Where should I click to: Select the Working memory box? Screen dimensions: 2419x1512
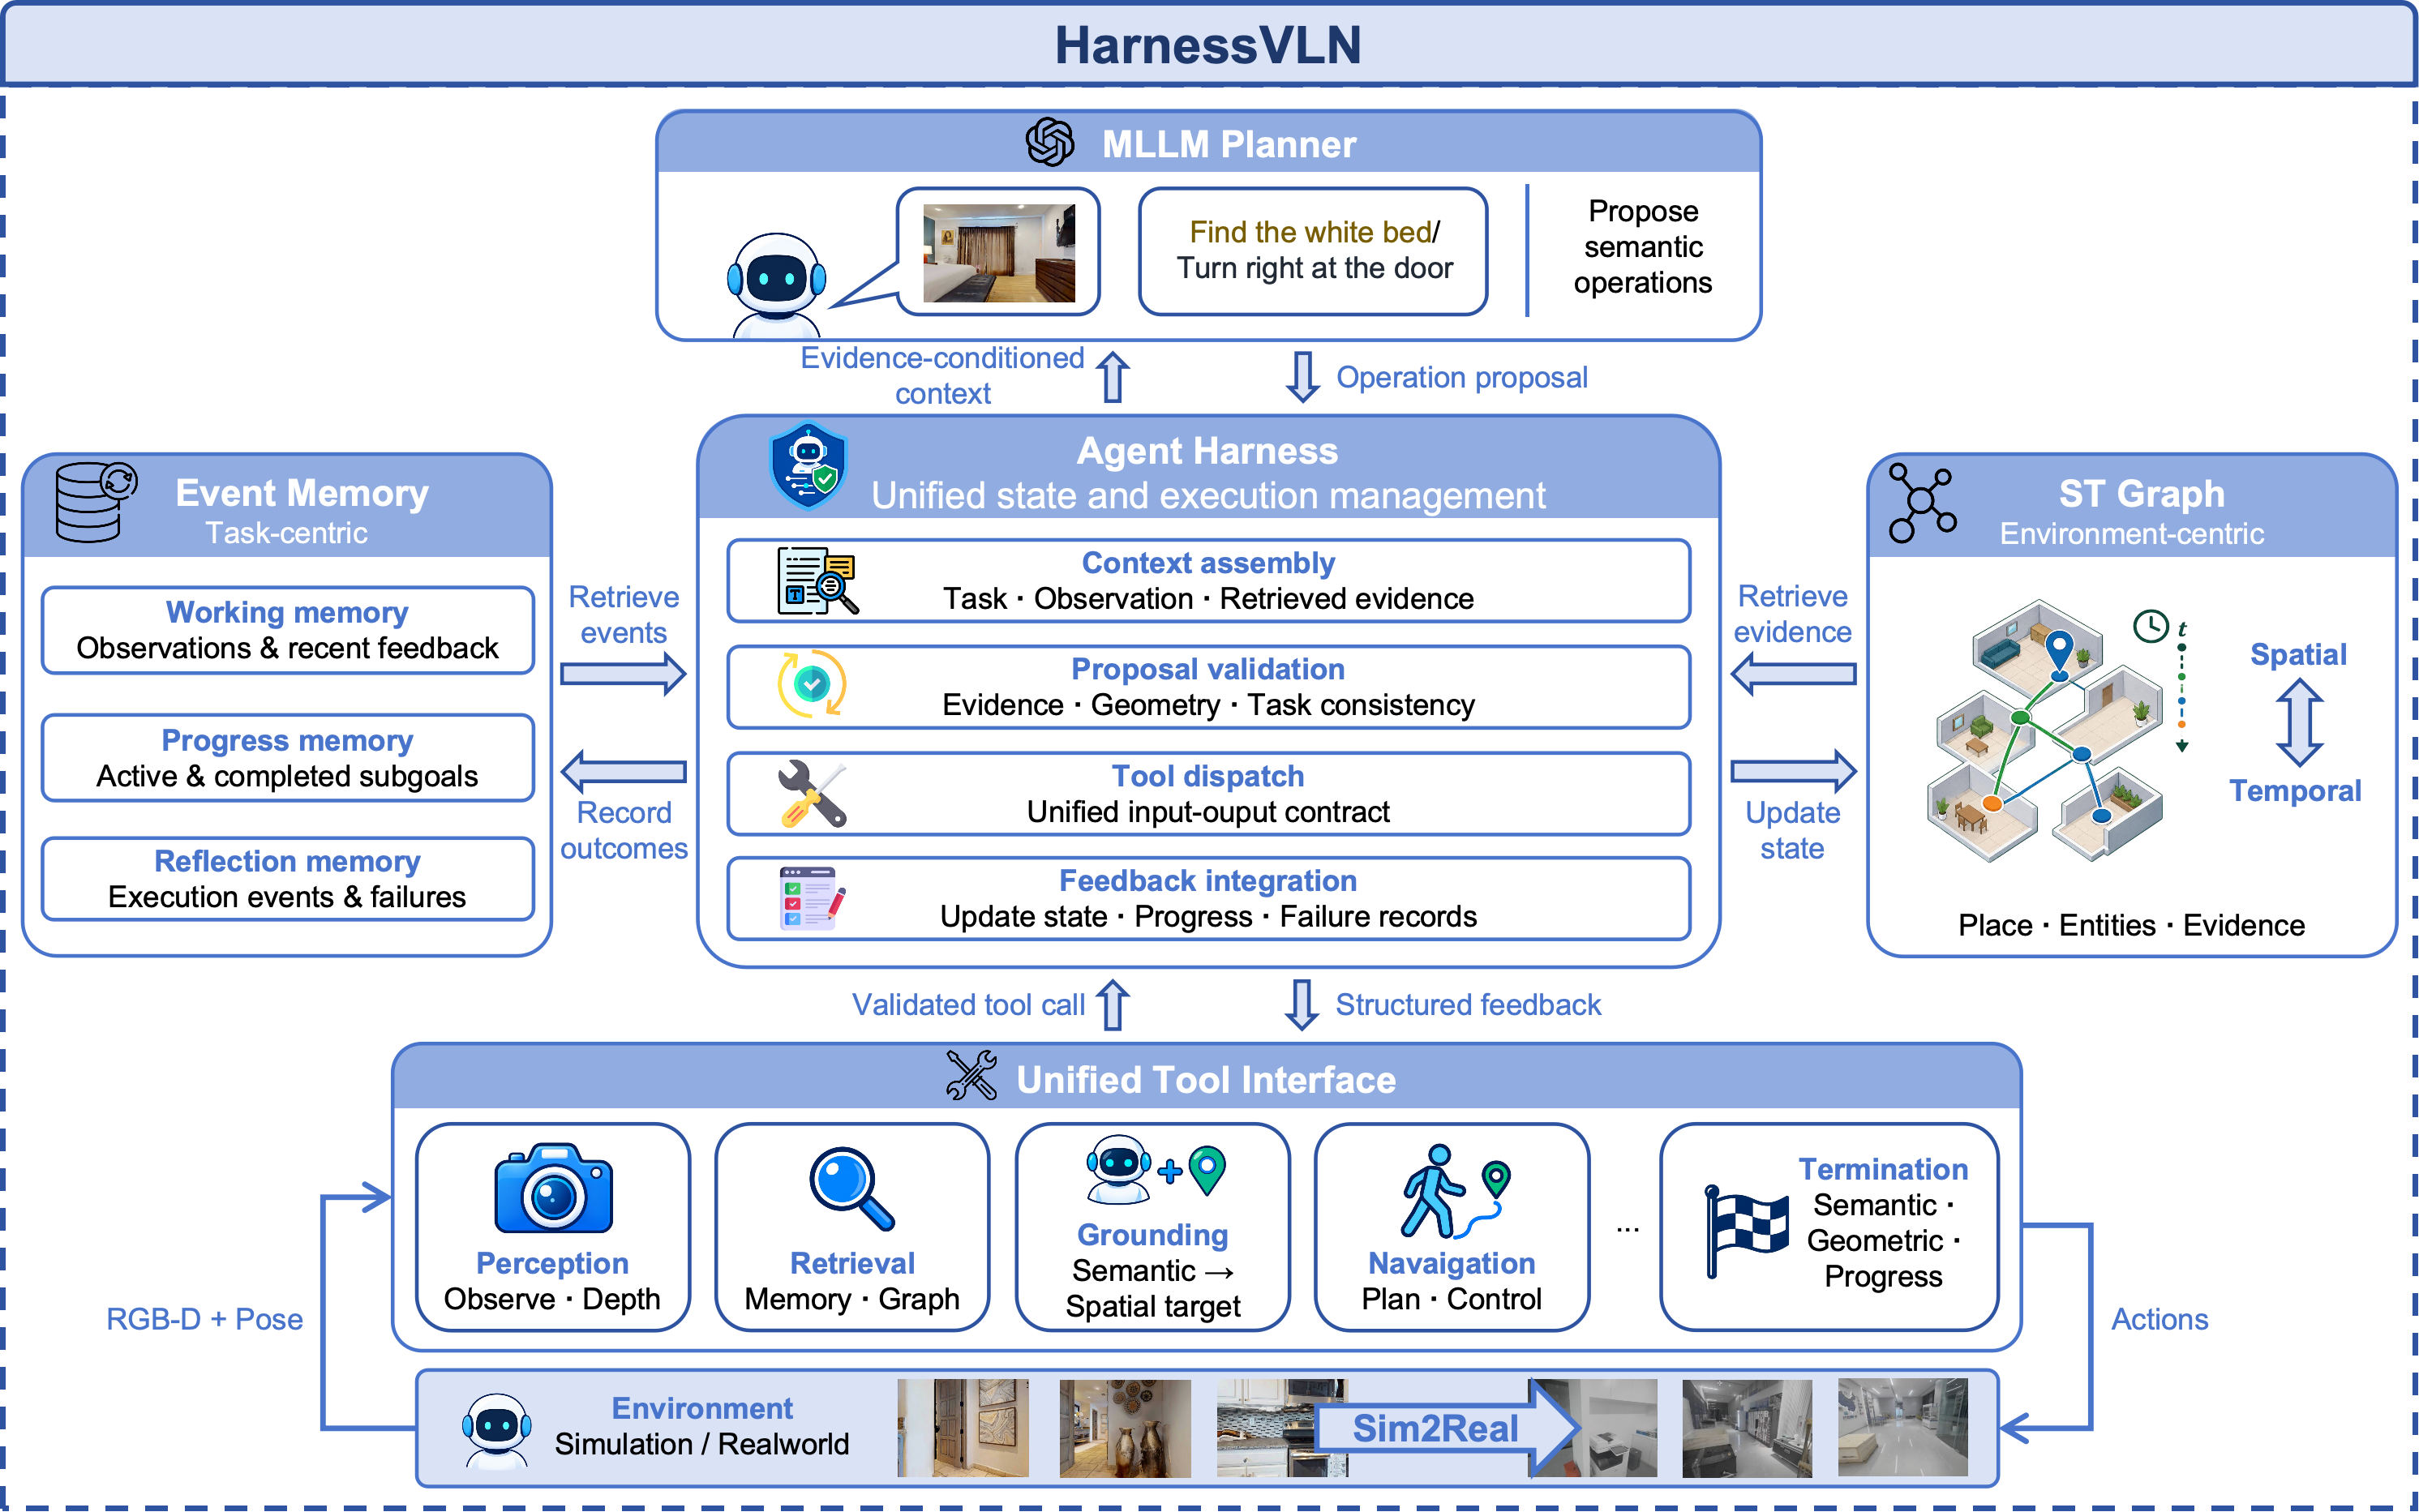pyautogui.click(x=288, y=630)
